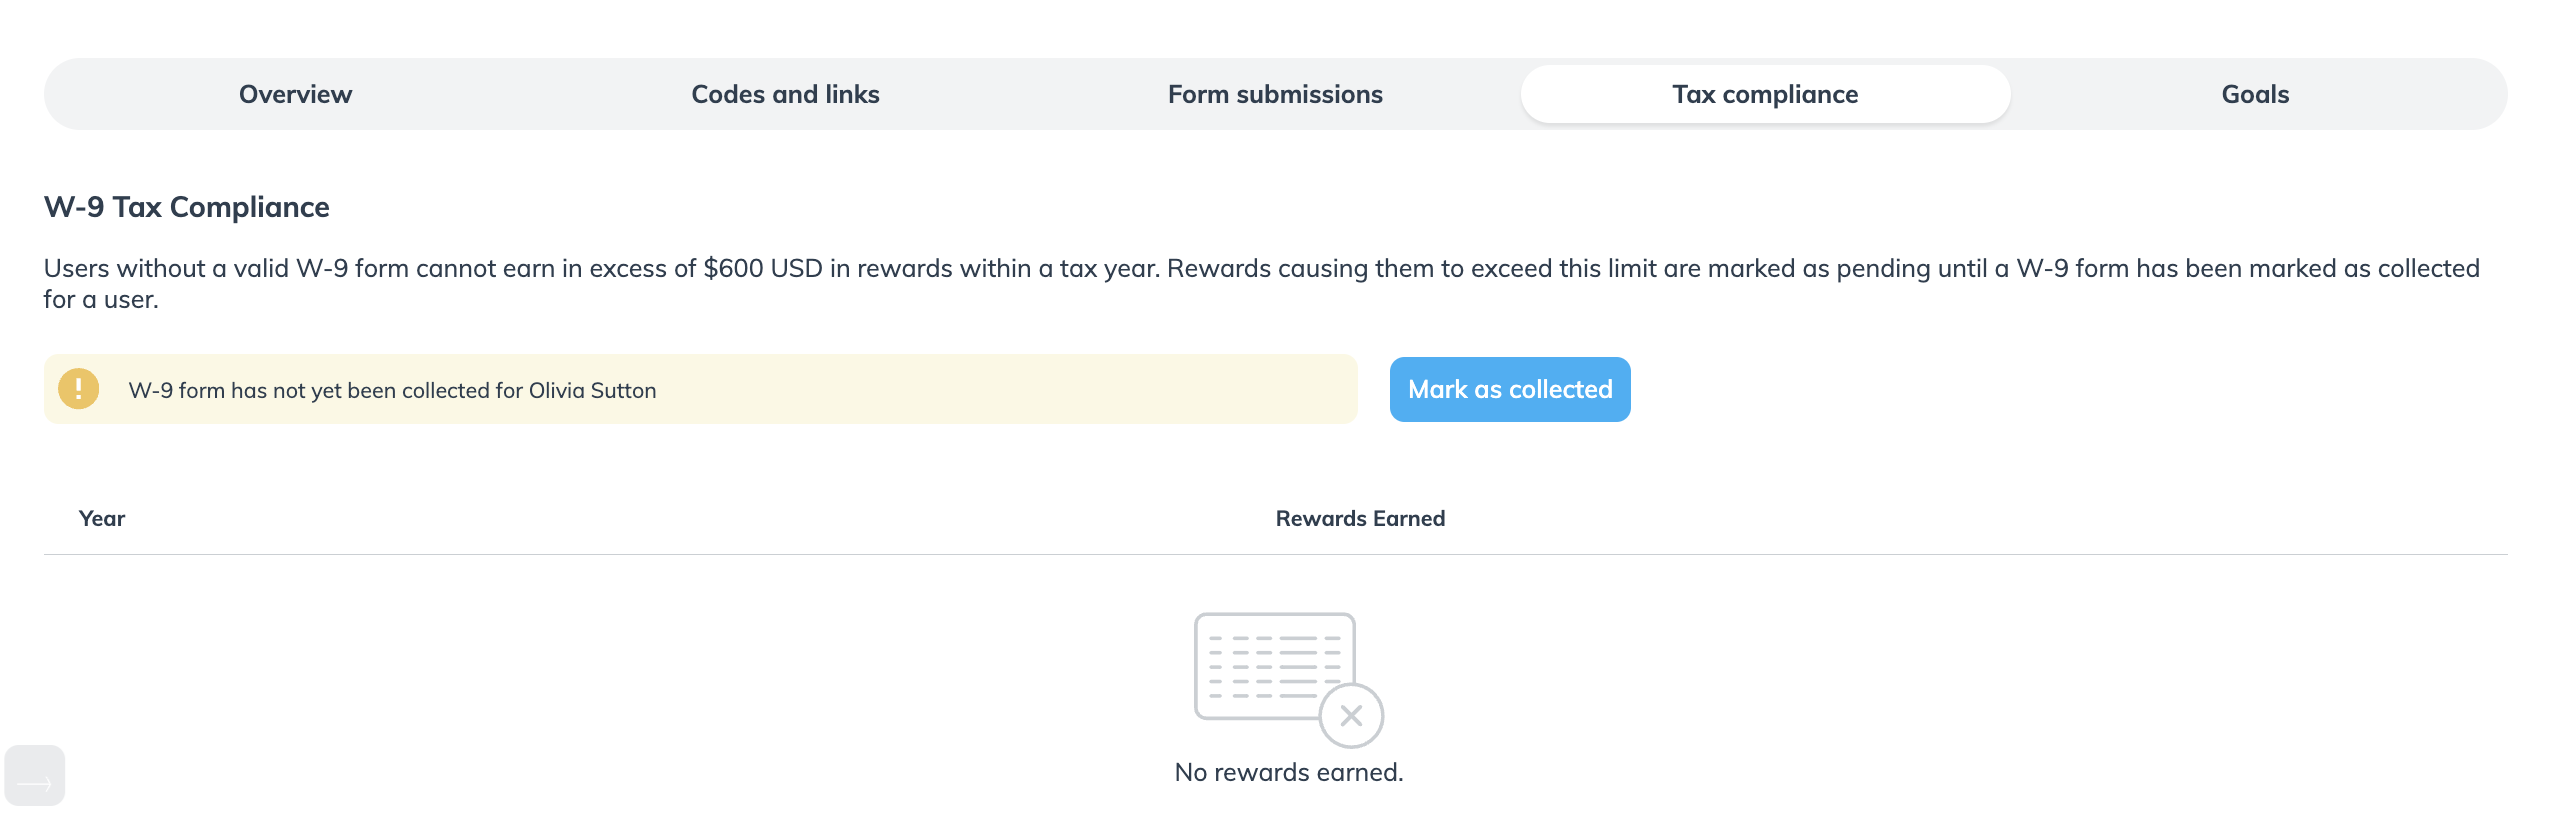The width and height of the screenshot is (2552, 836).
Task: Select the Tax compliance tab
Action: coord(1766,94)
